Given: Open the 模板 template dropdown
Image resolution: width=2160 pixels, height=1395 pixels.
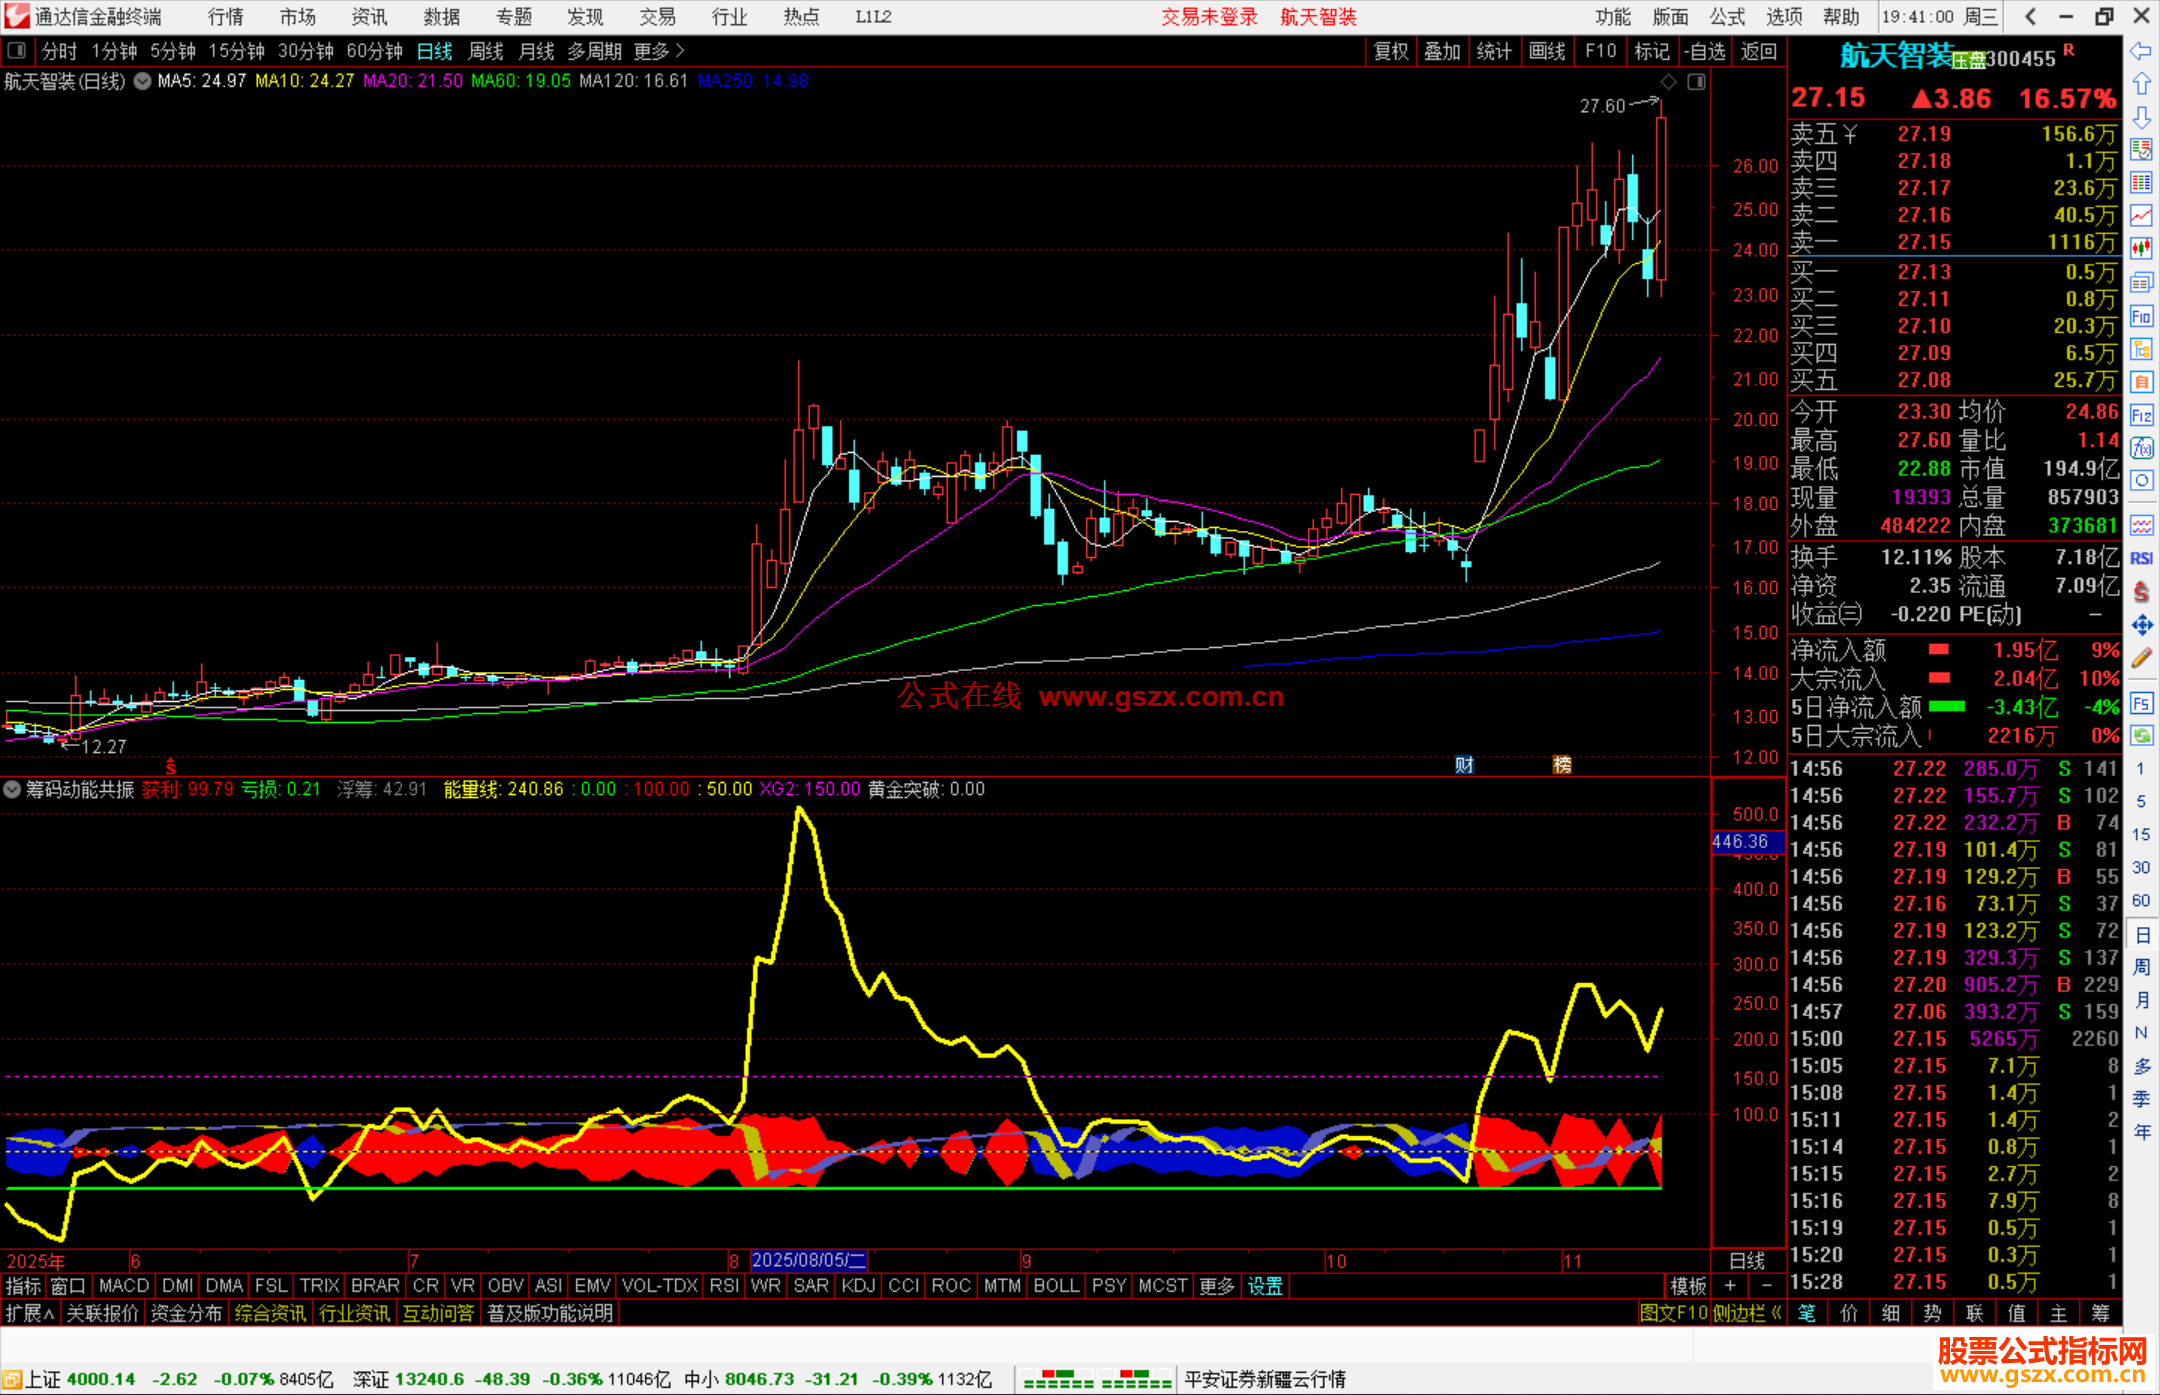Looking at the screenshot, I should pyautogui.click(x=1688, y=1286).
